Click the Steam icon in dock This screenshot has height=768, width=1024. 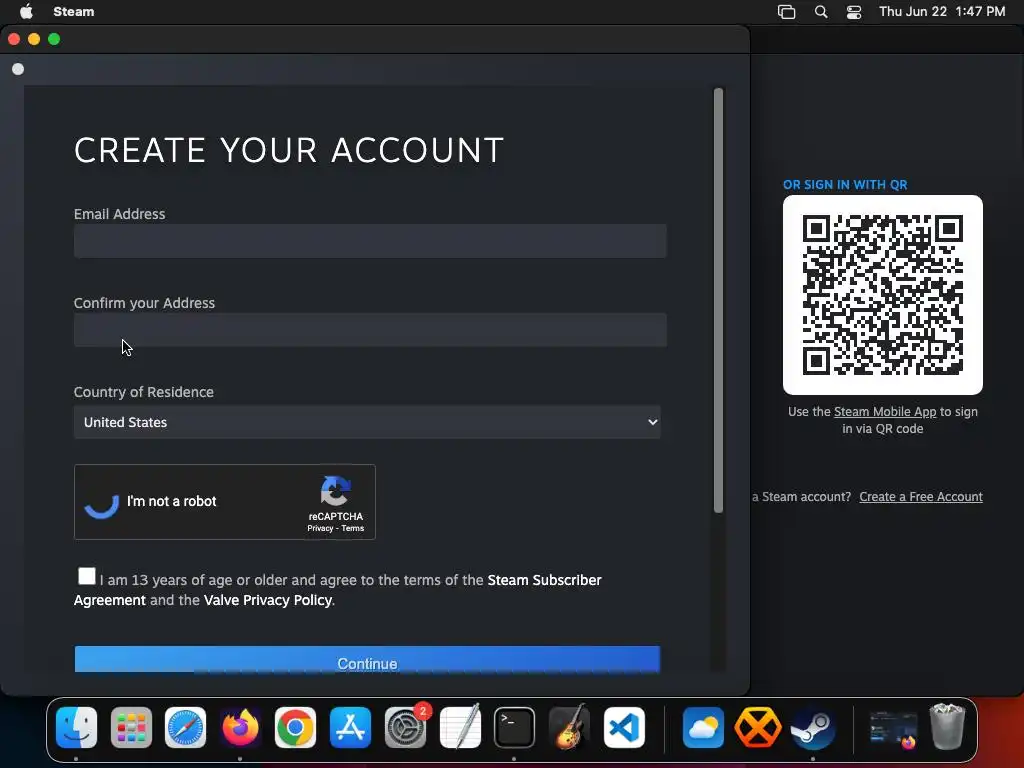pyautogui.click(x=812, y=728)
